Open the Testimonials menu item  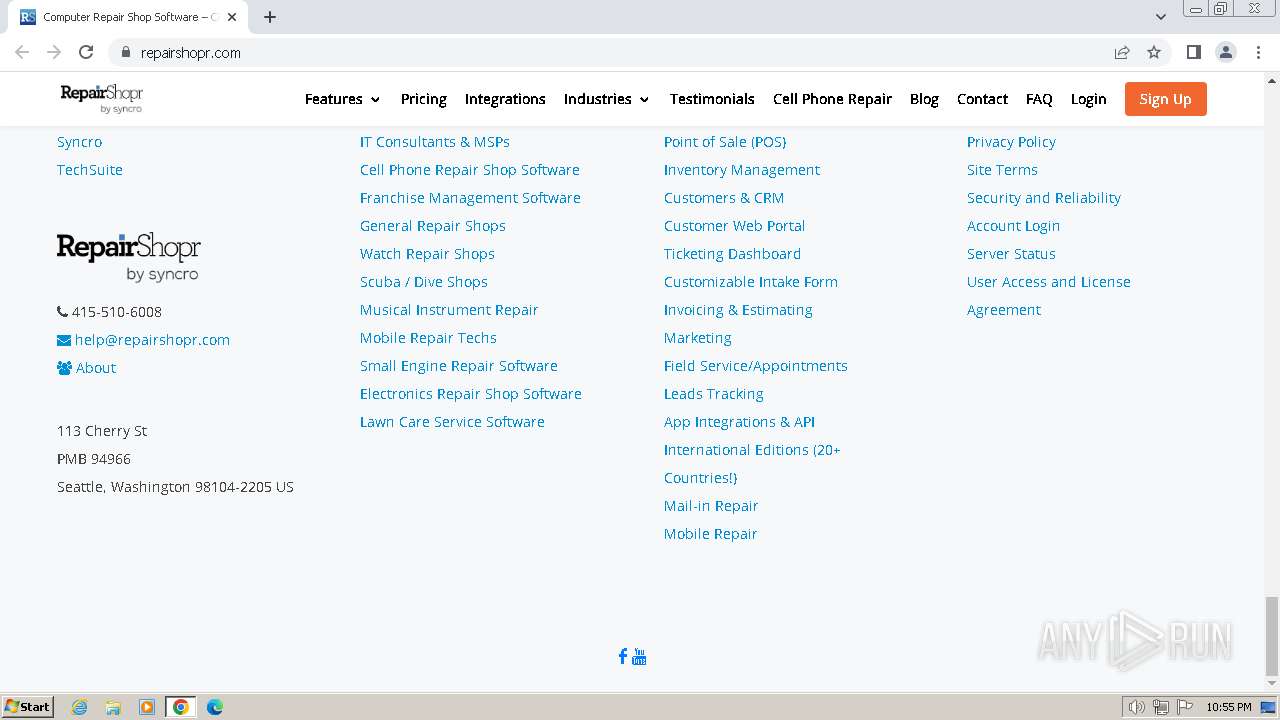pos(712,99)
